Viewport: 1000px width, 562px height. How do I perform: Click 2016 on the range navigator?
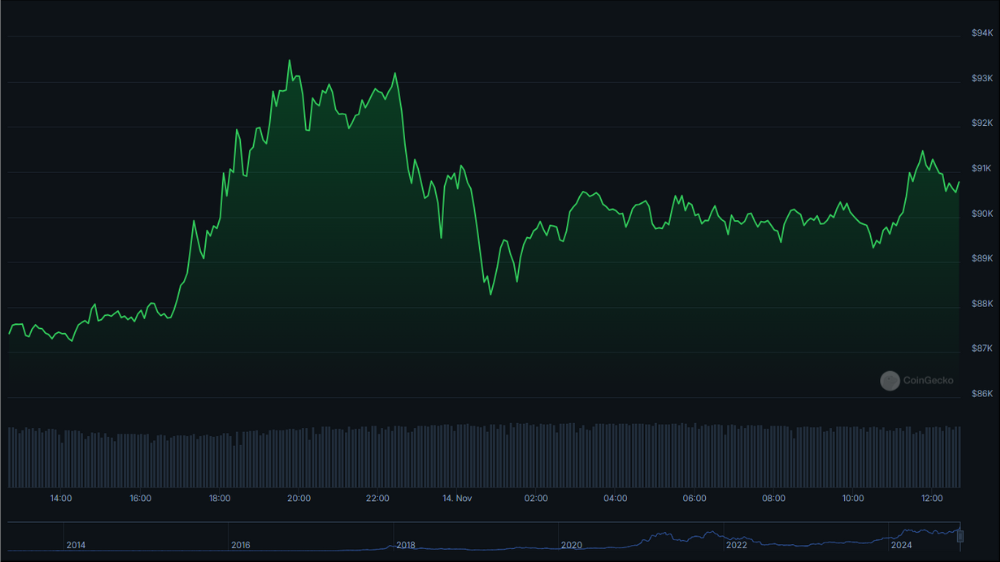240,545
